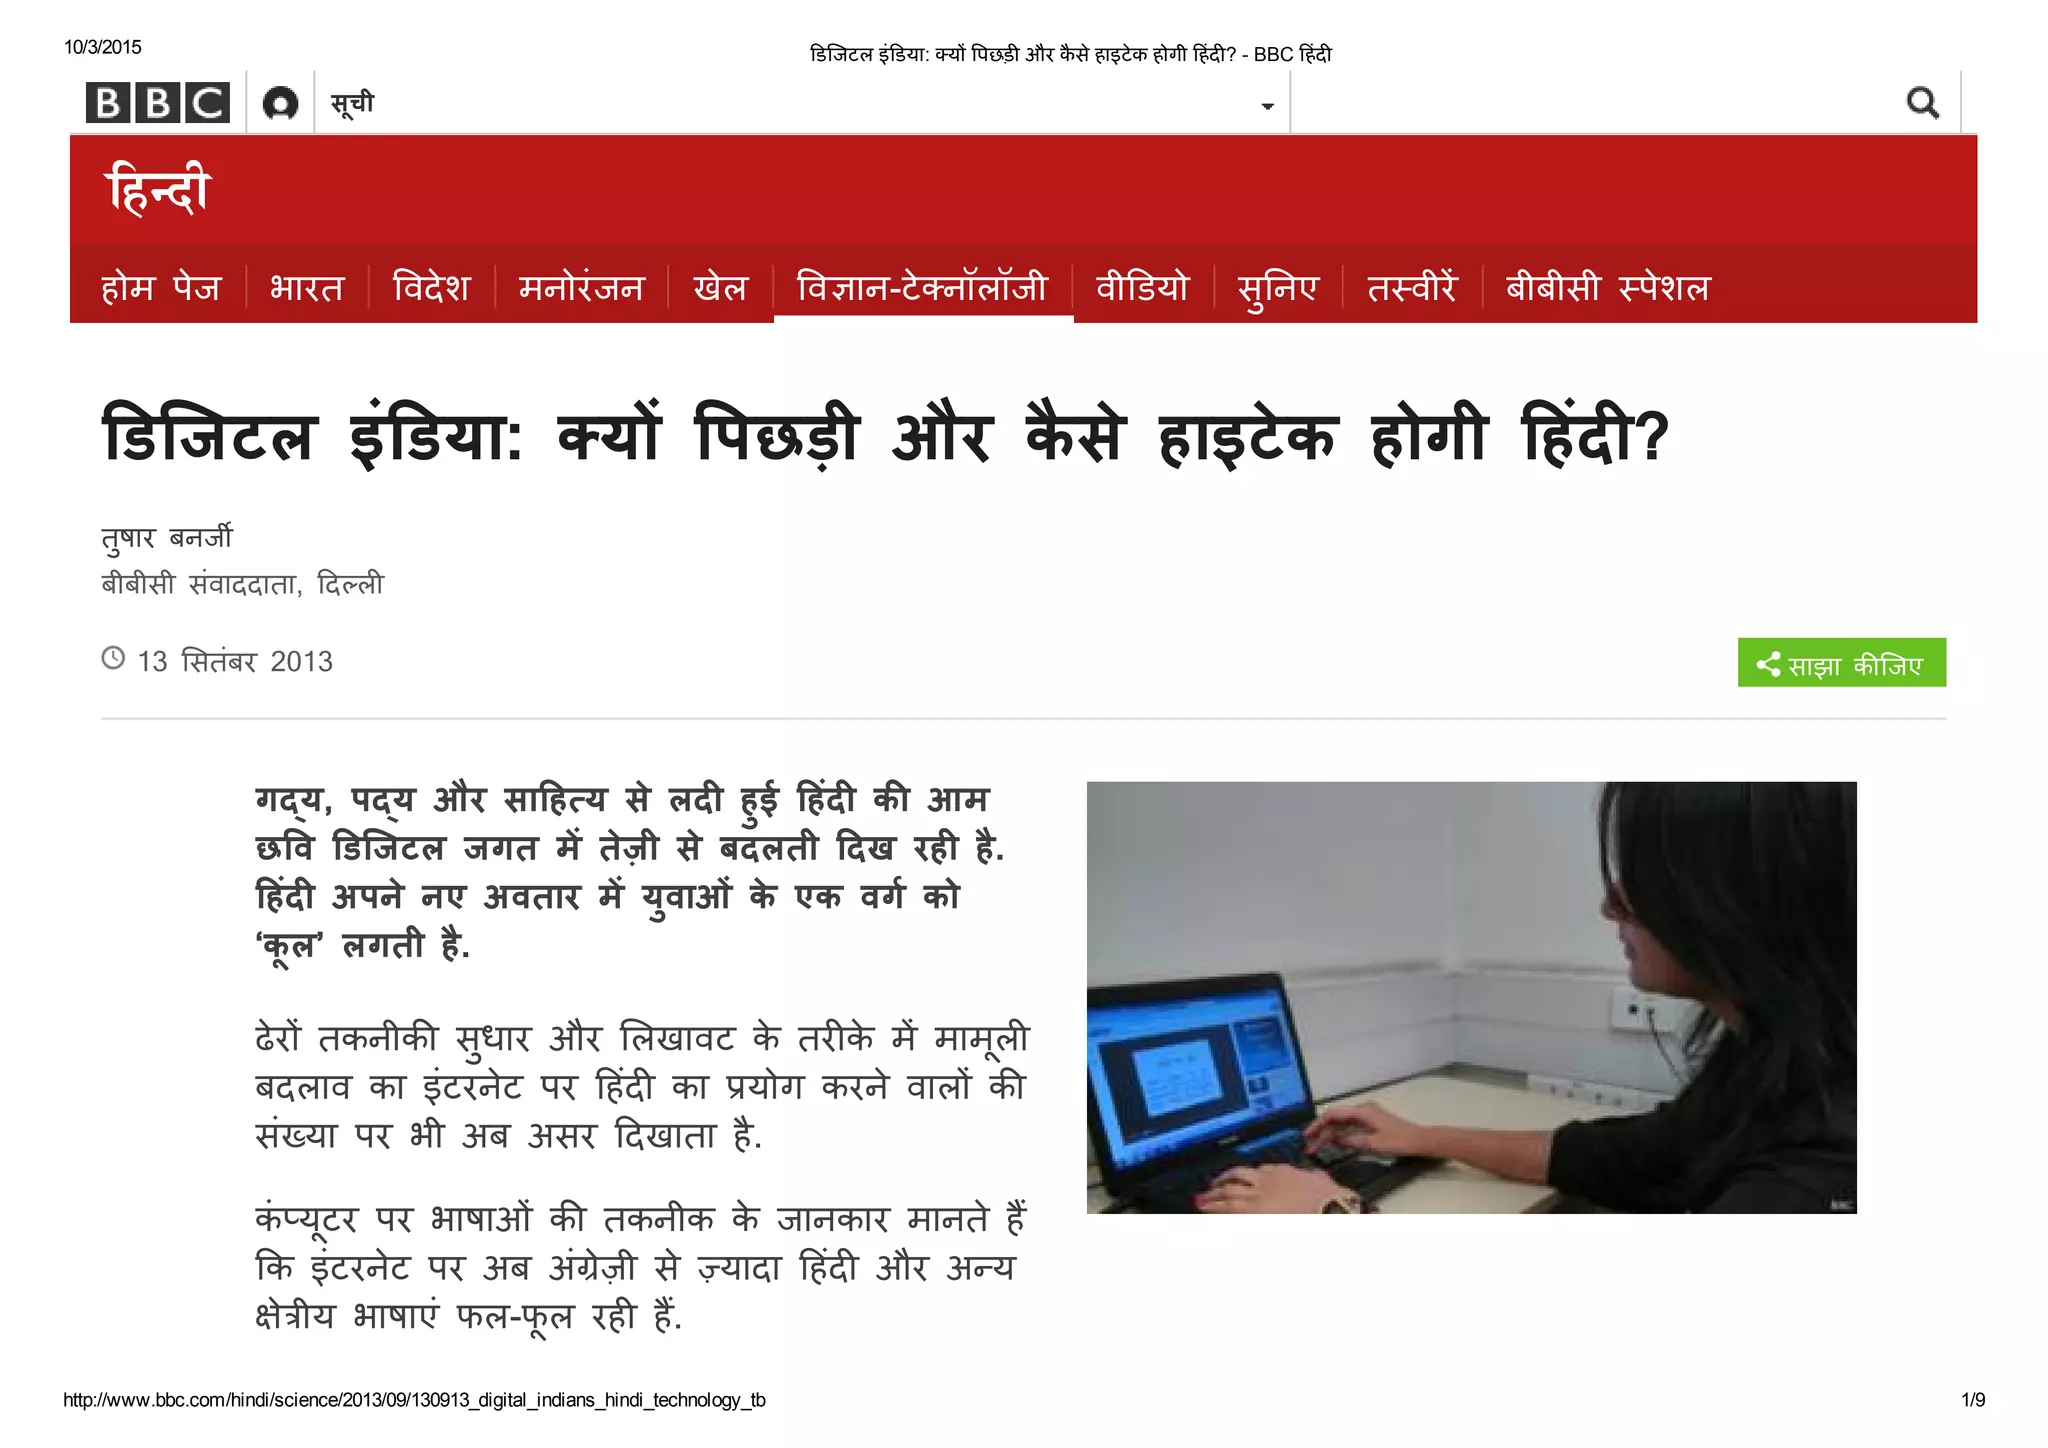2048x1448 pixels.
Task: Open the मनोरंजन section
Action: coord(581,288)
